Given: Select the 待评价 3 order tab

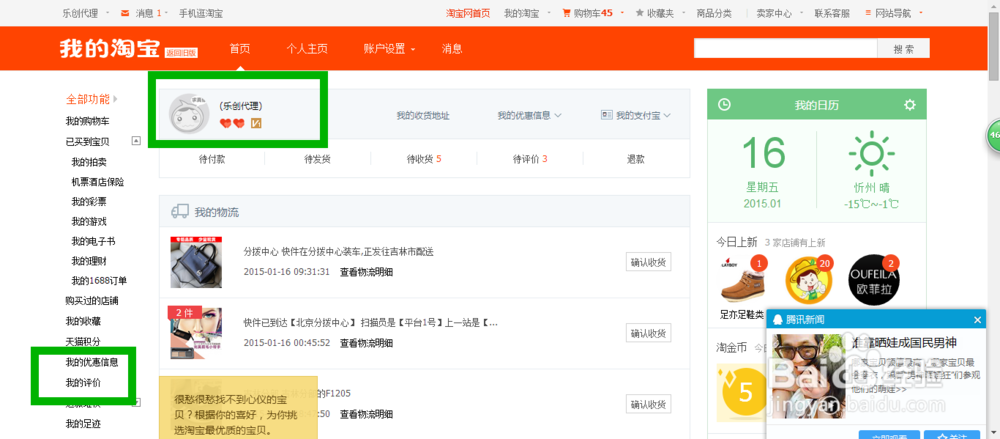Looking at the screenshot, I should point(530,159).
